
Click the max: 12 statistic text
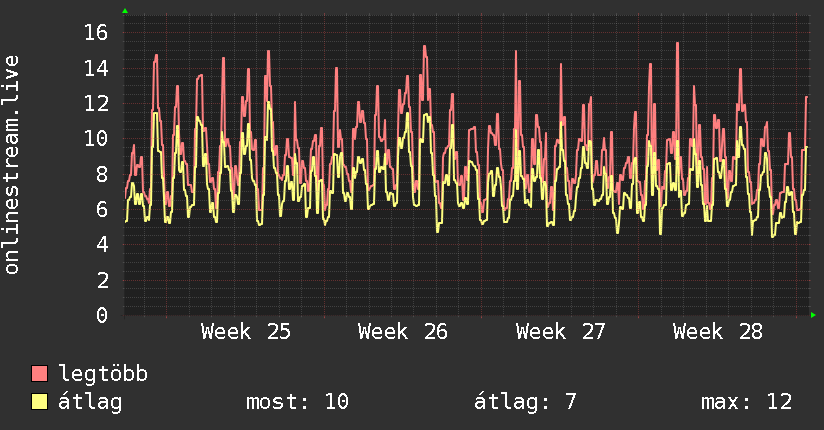tap(746, 402)
